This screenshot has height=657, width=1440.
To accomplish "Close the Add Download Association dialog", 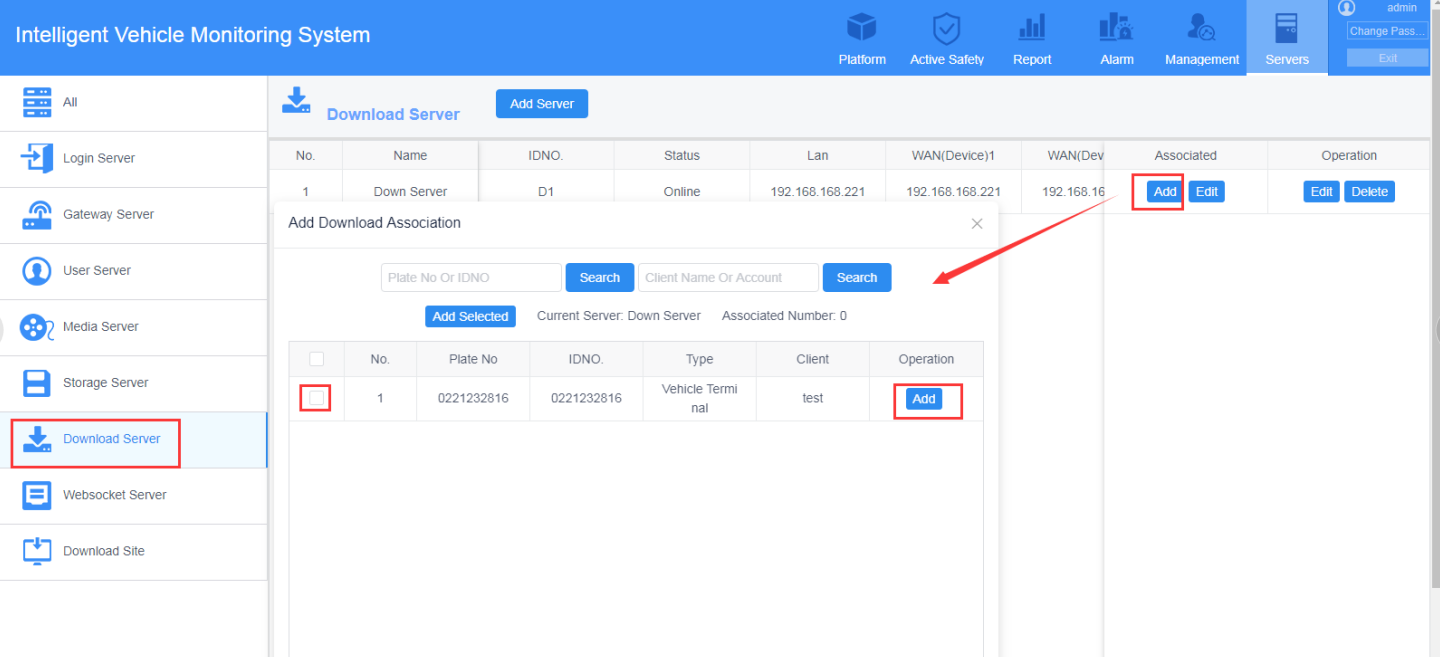I will 977,224.
